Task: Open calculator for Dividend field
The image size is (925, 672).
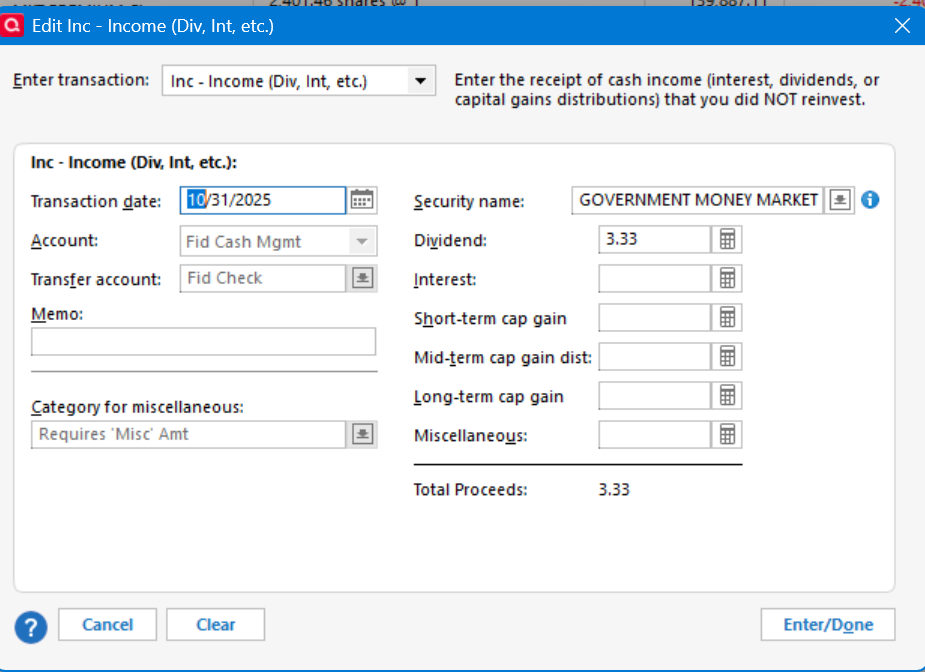Action: point(727,240)
